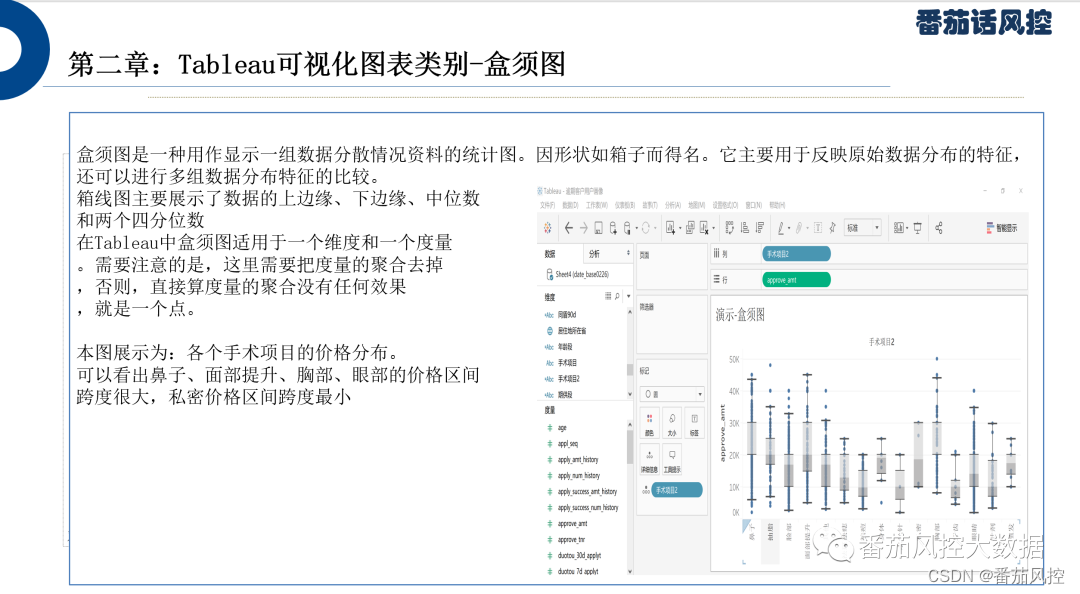Open the 设置格式(O) menu
The height and width of the screenshot is (594, 1080).
tap(725, 205)
